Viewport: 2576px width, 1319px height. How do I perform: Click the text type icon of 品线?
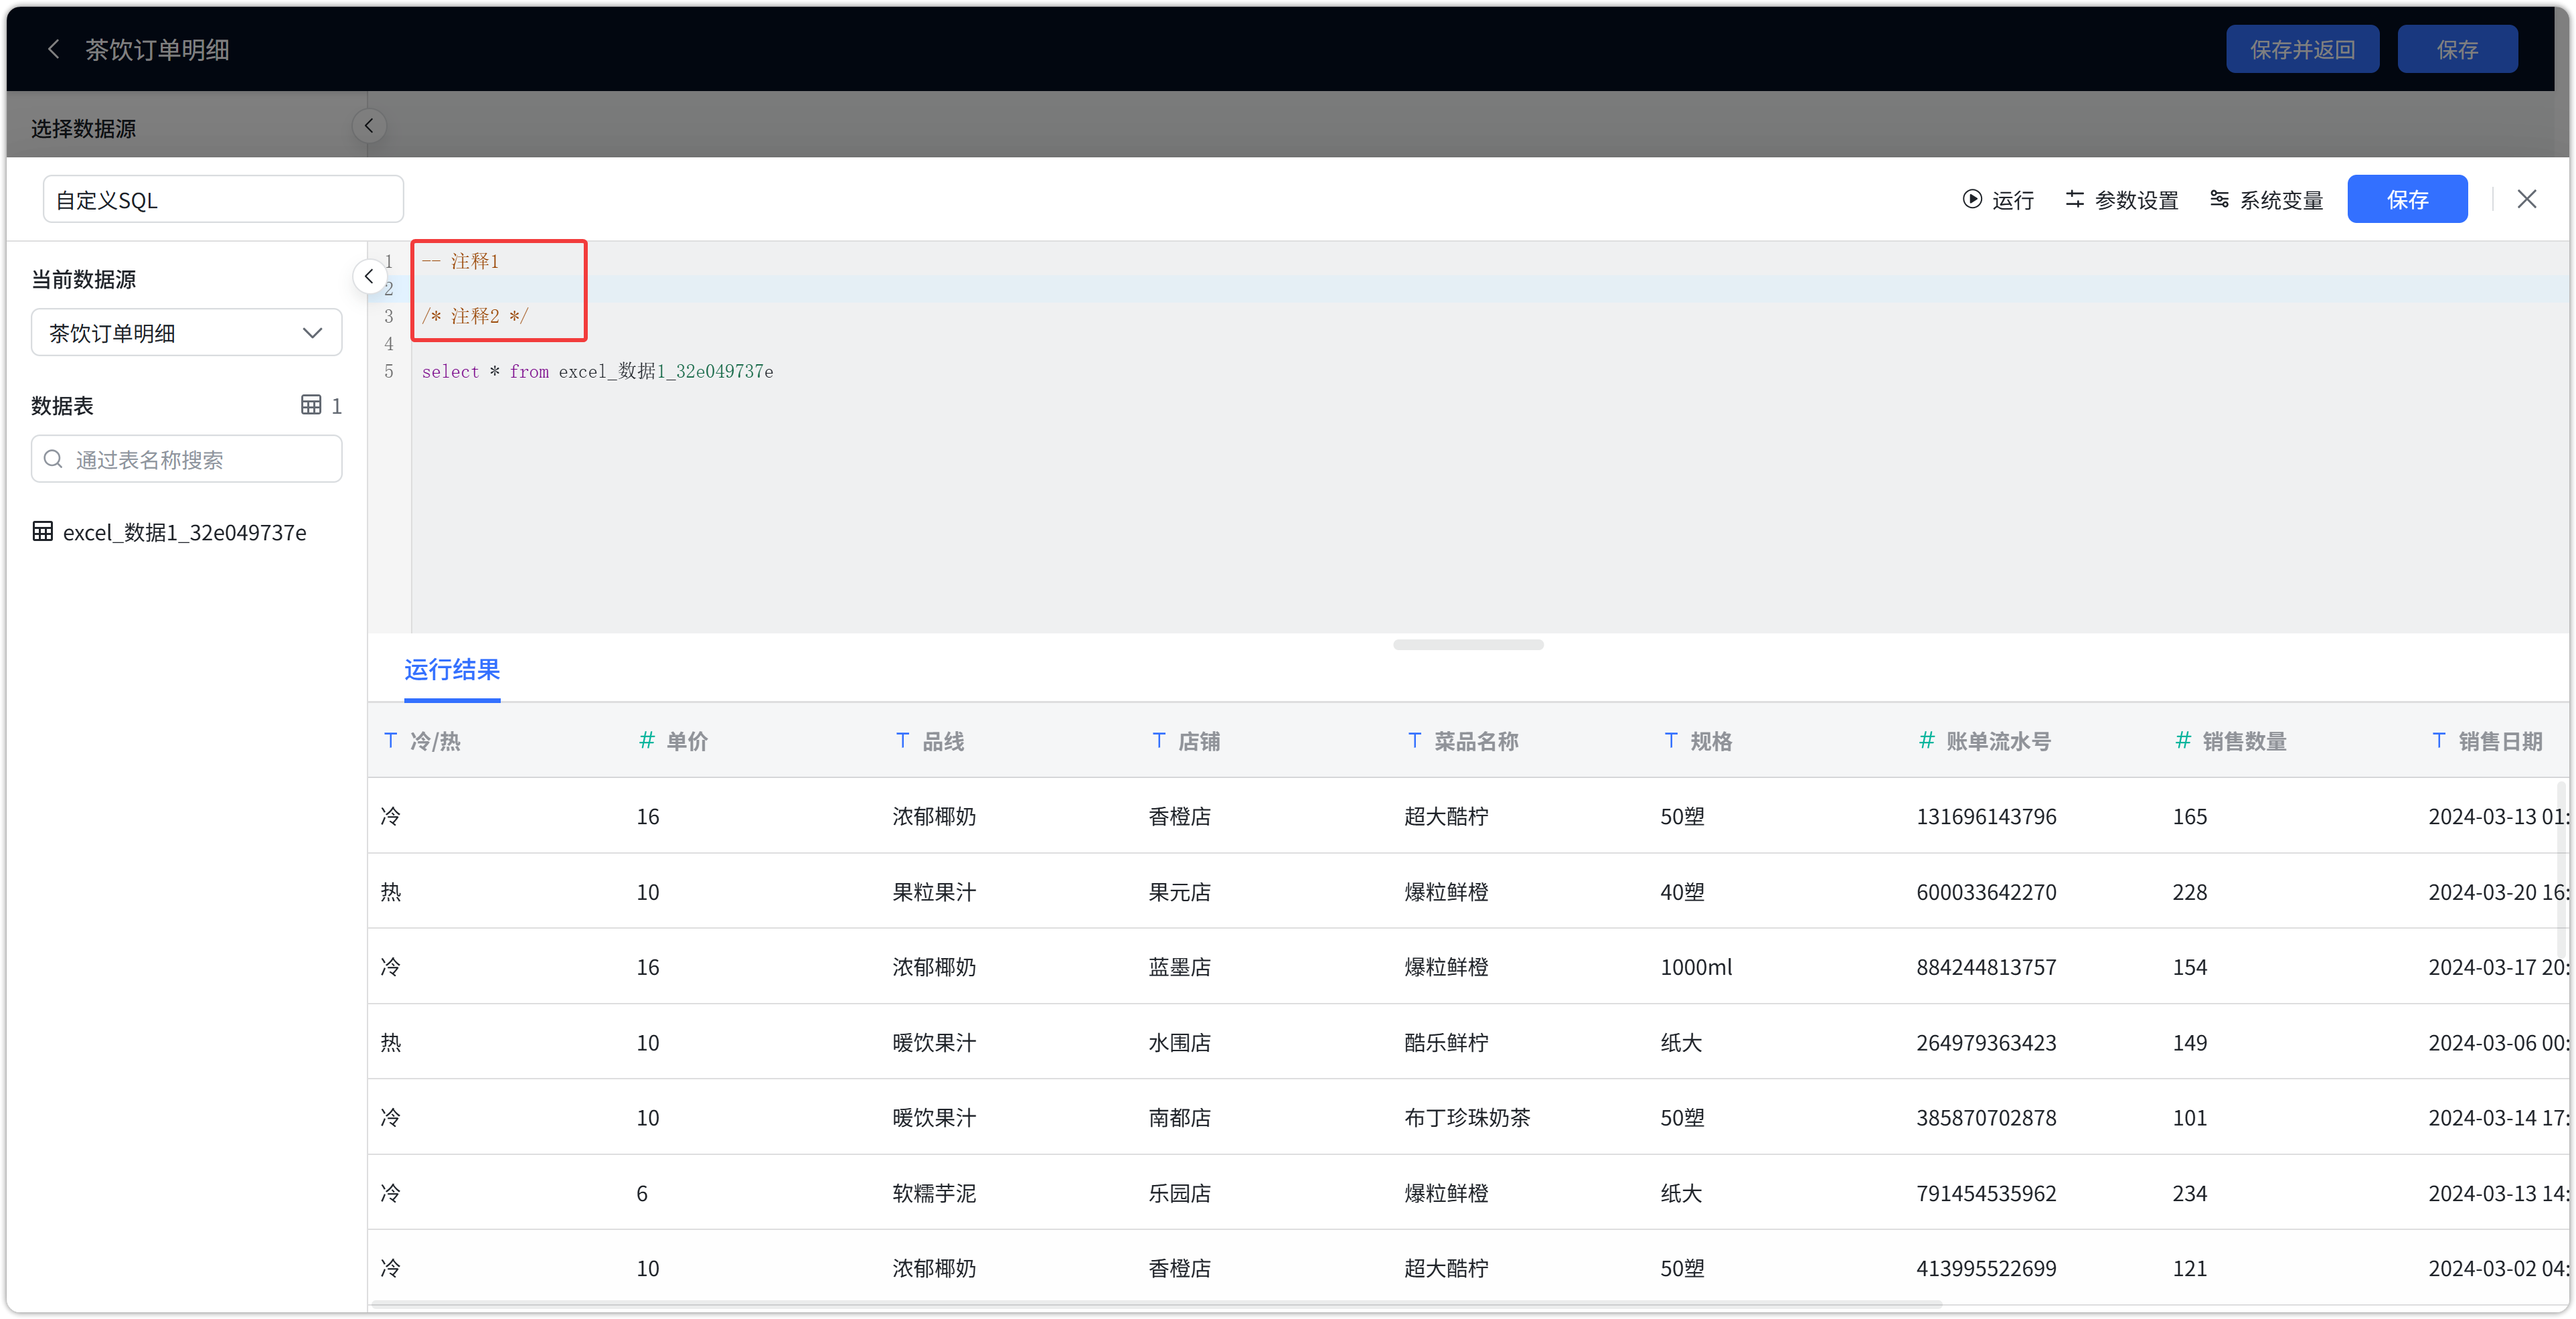tap(903, 740)
